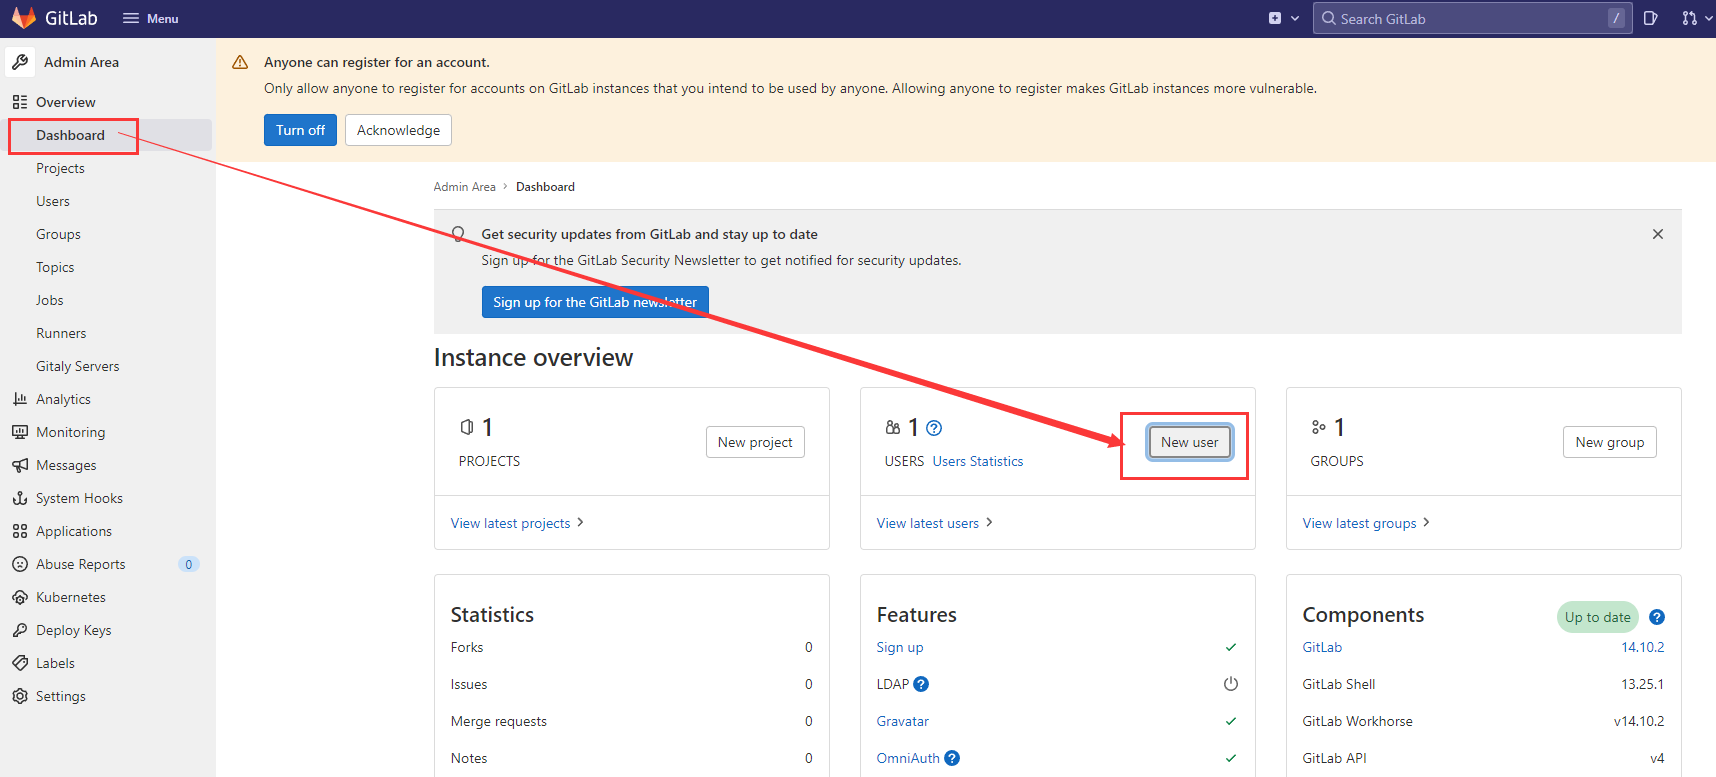Click the Components help question icon
Image resolution: width=1716 pixels, height=777 pixels.
point(1656,617)
